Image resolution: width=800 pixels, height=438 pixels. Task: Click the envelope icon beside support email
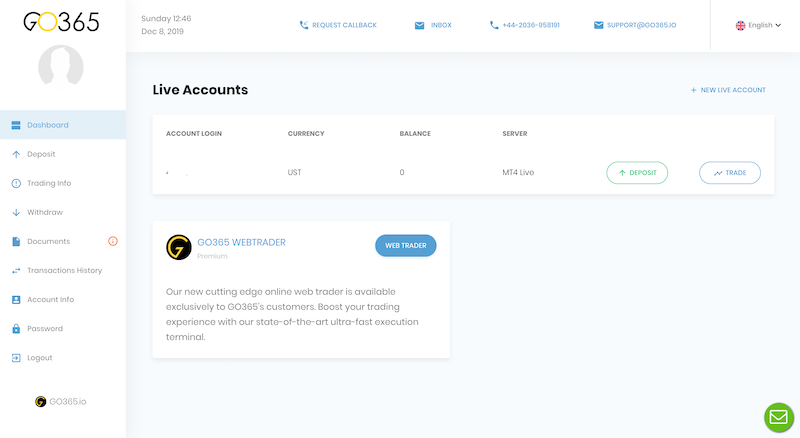(598, 25)
